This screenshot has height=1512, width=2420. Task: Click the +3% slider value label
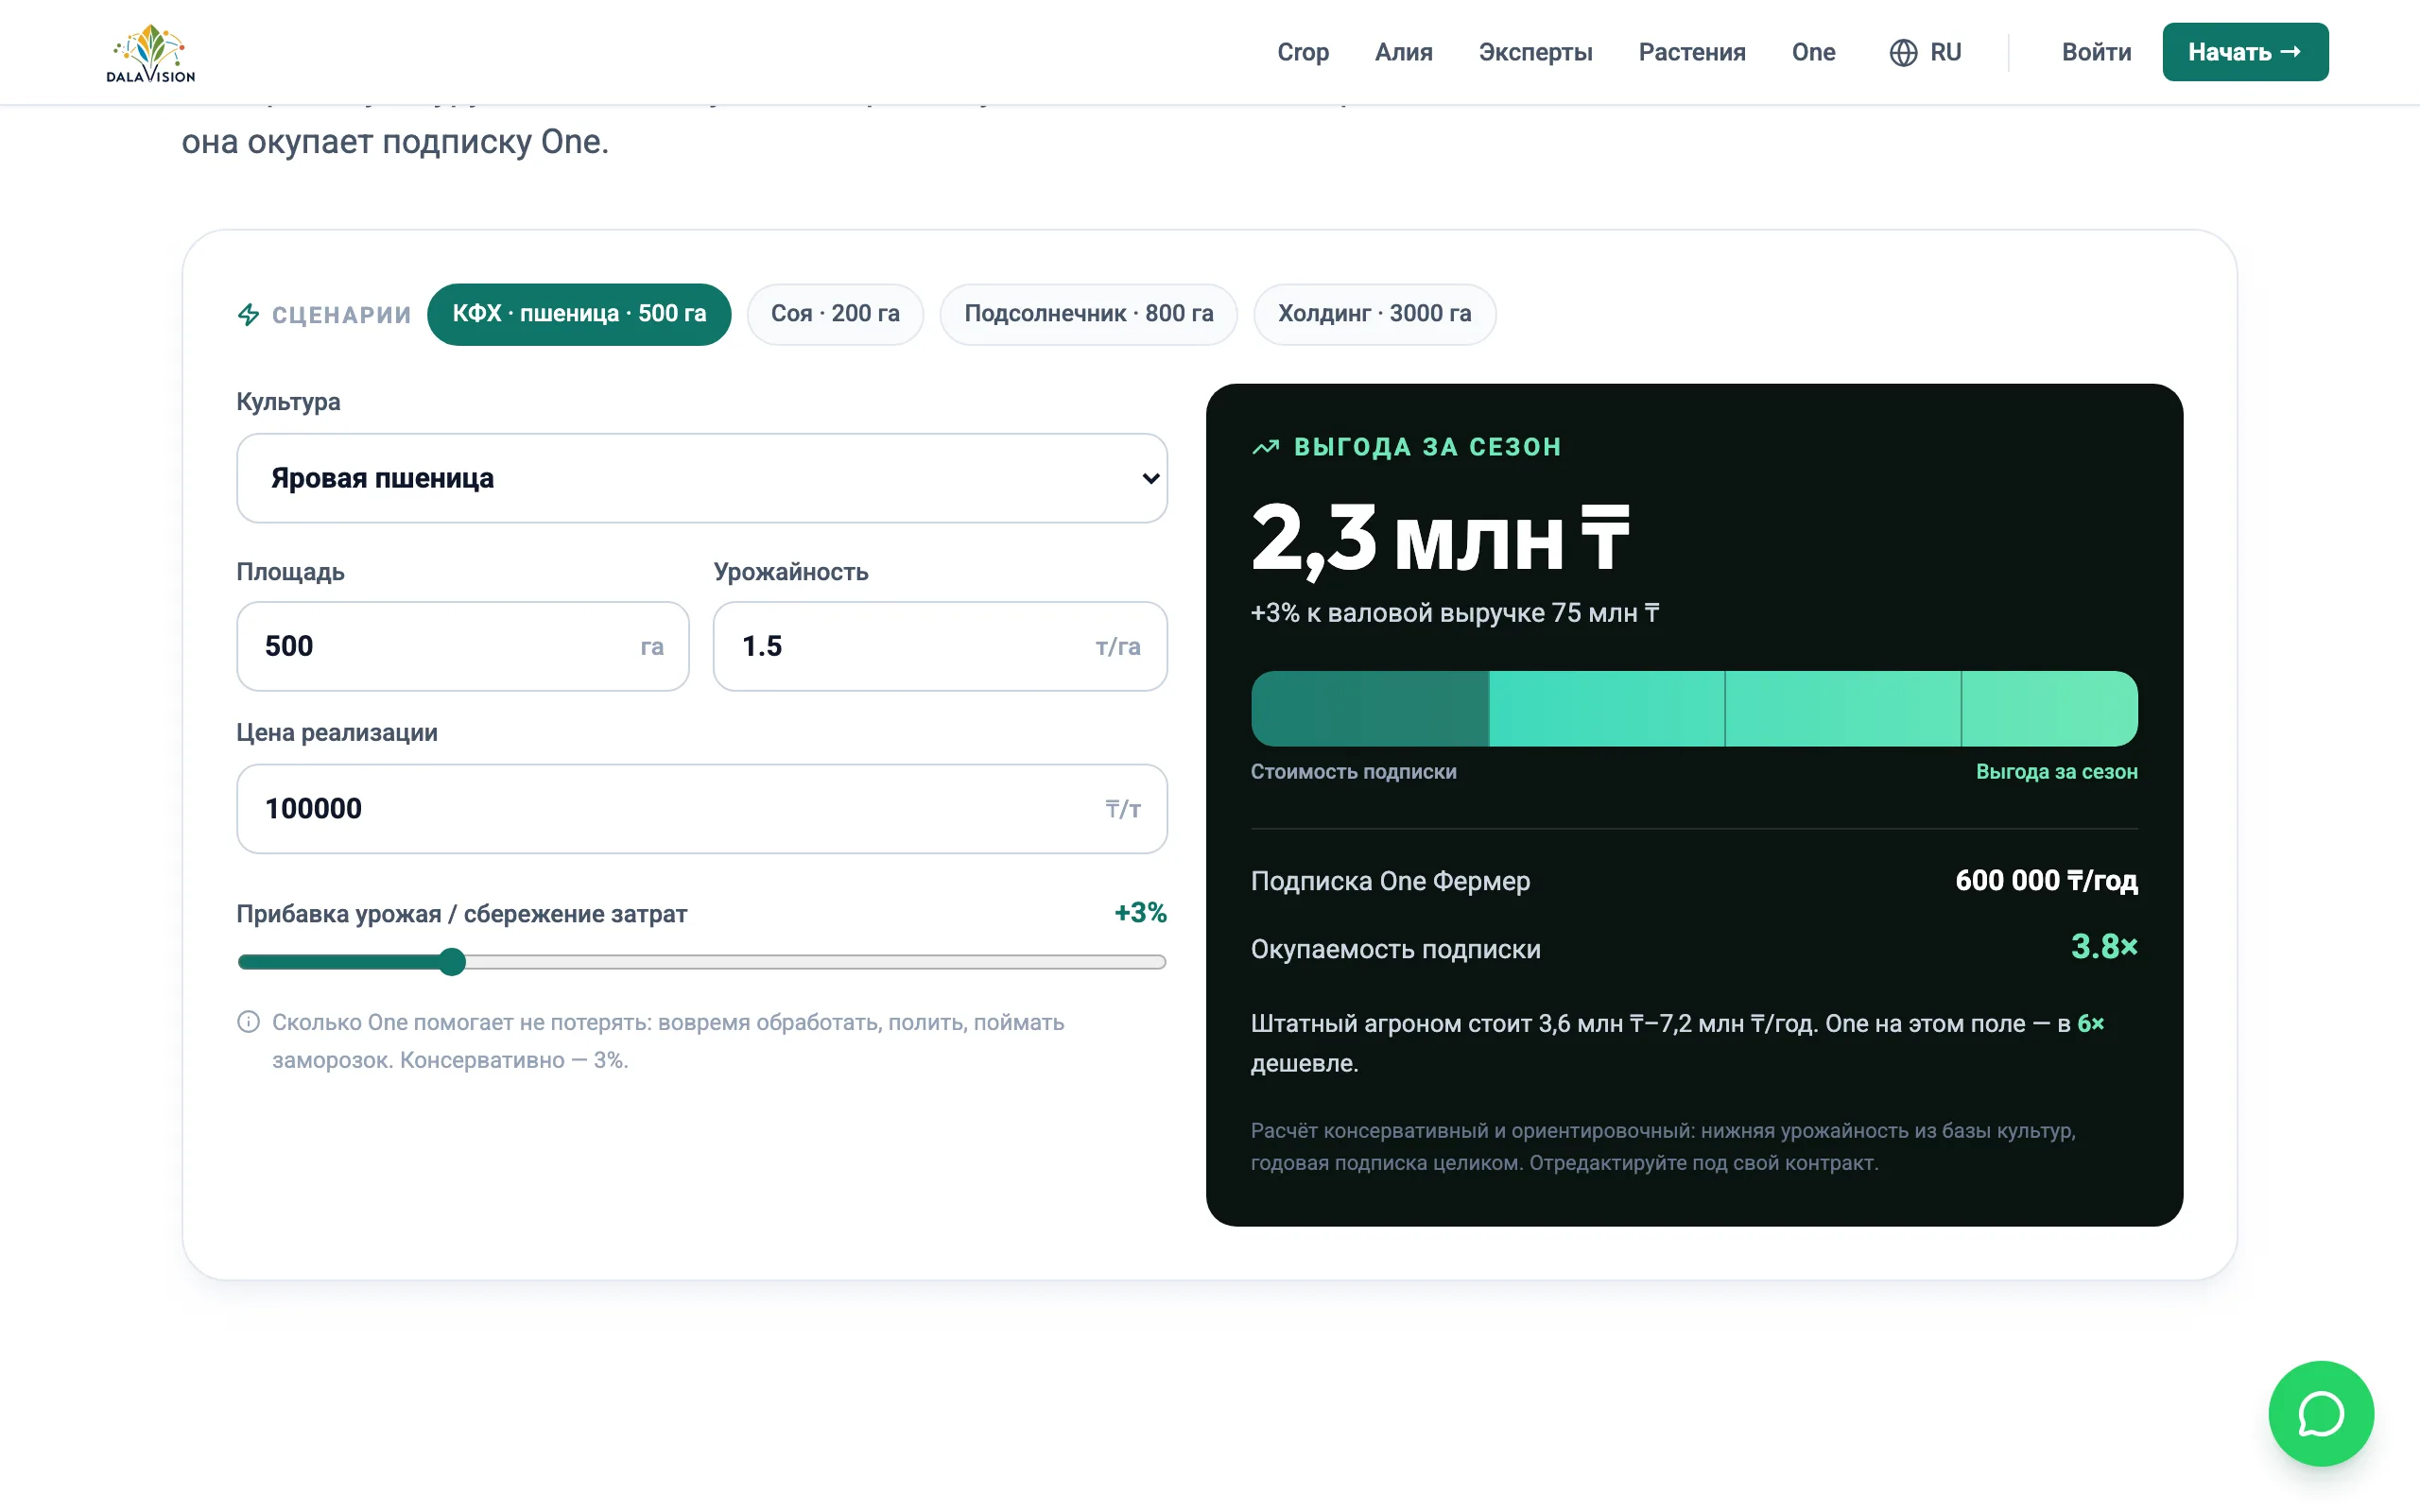point(1140,913)
